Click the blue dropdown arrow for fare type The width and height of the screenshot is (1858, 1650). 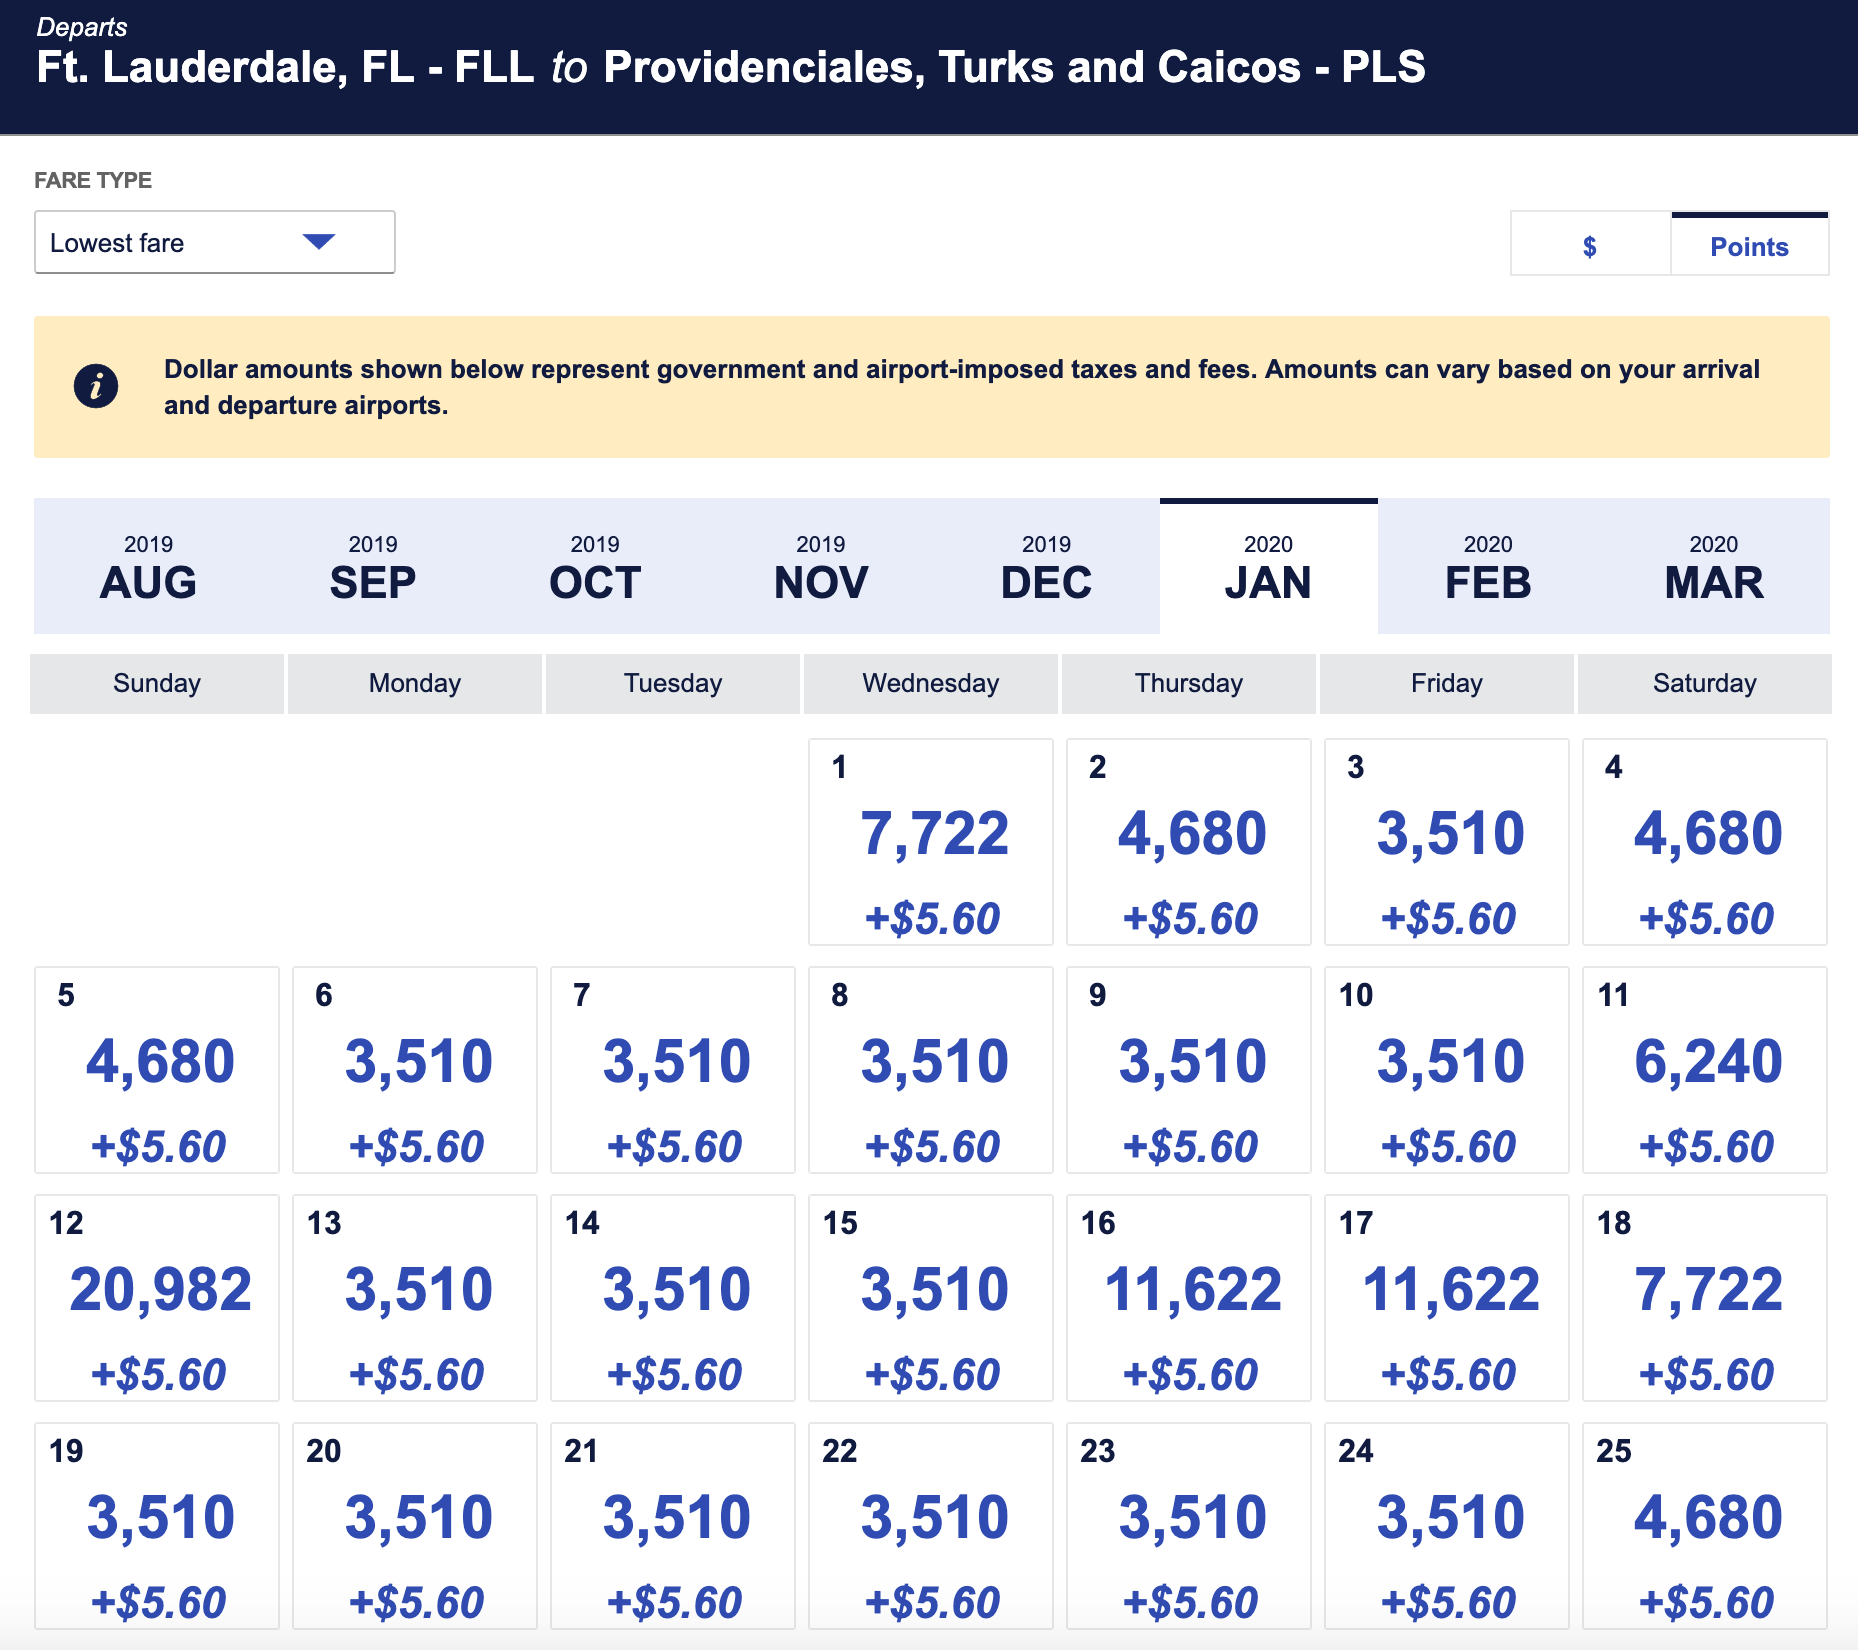pyautogui.click(x=318, y=242)
